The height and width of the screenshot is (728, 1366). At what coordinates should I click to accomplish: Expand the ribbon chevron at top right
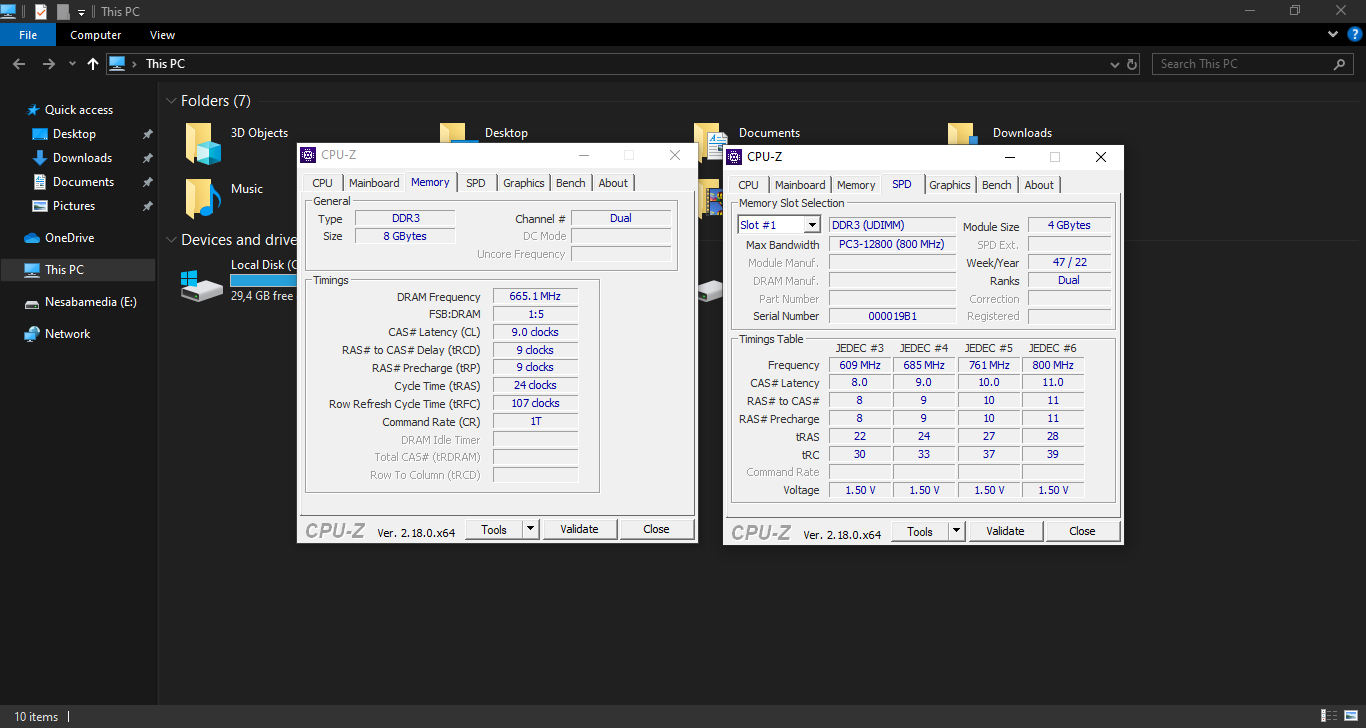click(x=1333, y=35)
